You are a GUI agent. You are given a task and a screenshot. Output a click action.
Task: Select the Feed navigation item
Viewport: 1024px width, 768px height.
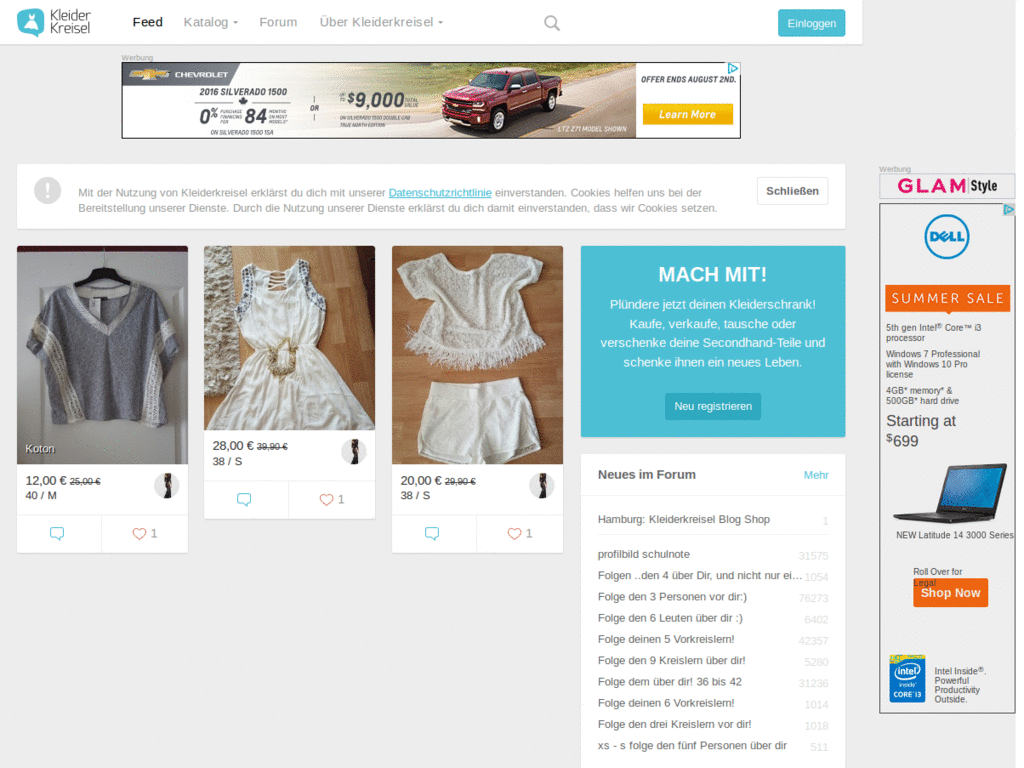point(148,22)
